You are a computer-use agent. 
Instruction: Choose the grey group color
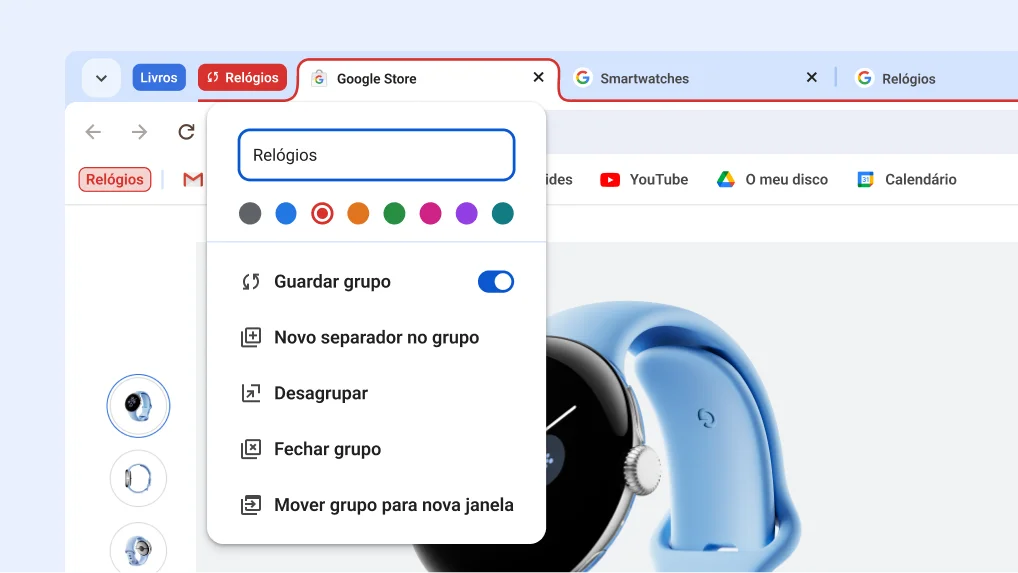click(x=250, y=213)
